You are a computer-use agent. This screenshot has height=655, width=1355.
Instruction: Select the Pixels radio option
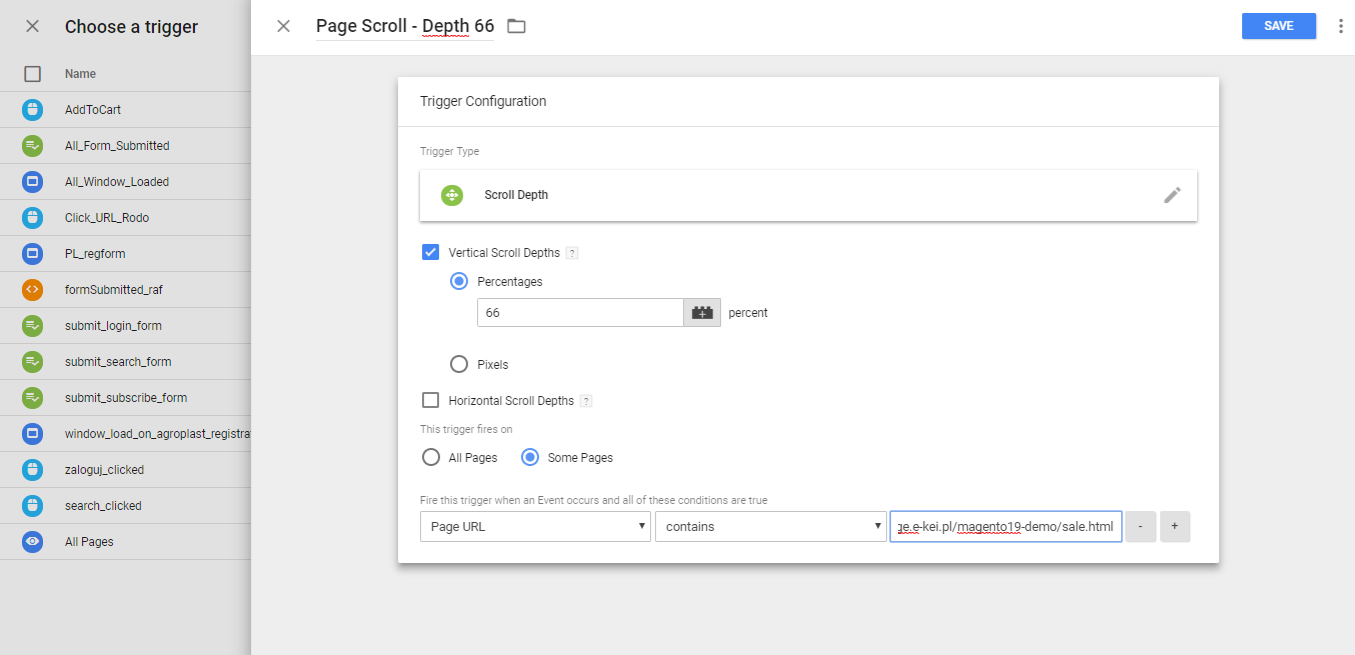459,365
